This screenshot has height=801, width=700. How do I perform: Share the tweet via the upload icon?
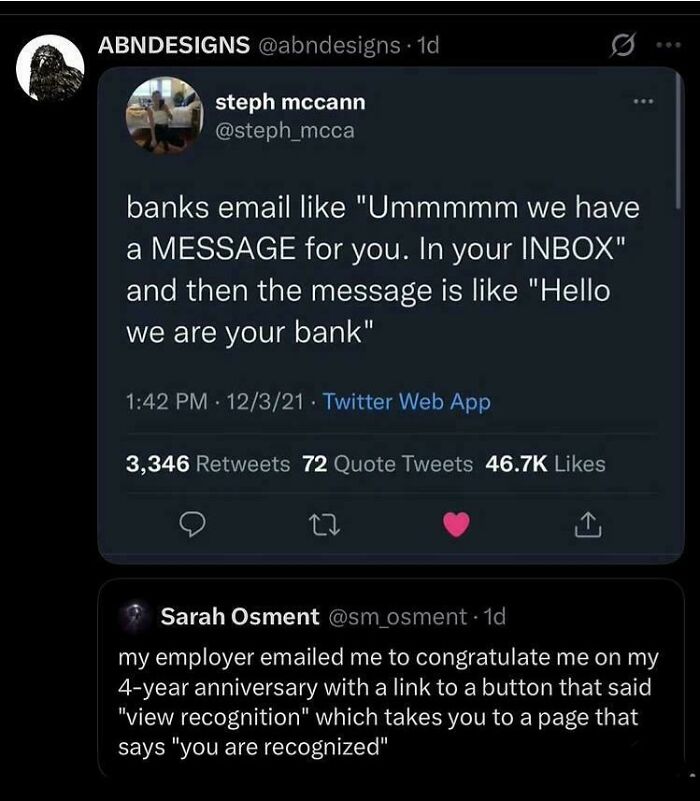point(590,523)
